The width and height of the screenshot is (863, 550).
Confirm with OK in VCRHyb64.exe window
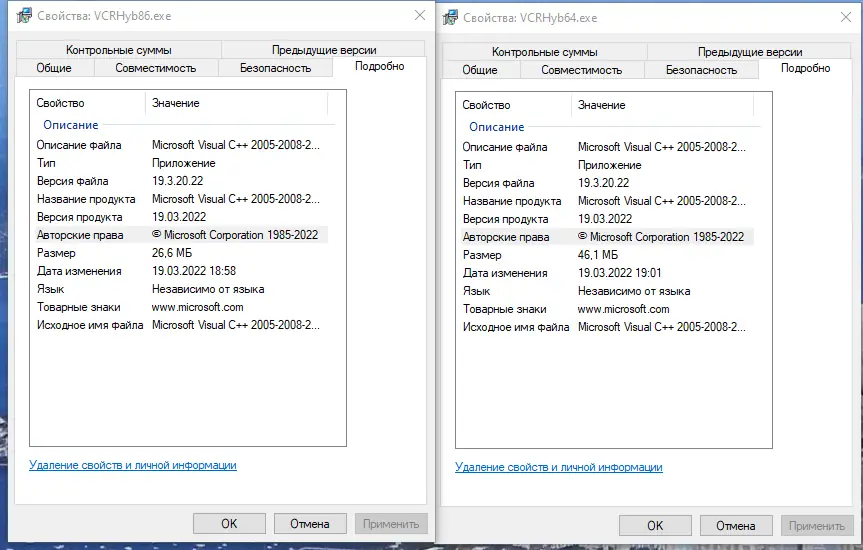[x=655, y=525]
